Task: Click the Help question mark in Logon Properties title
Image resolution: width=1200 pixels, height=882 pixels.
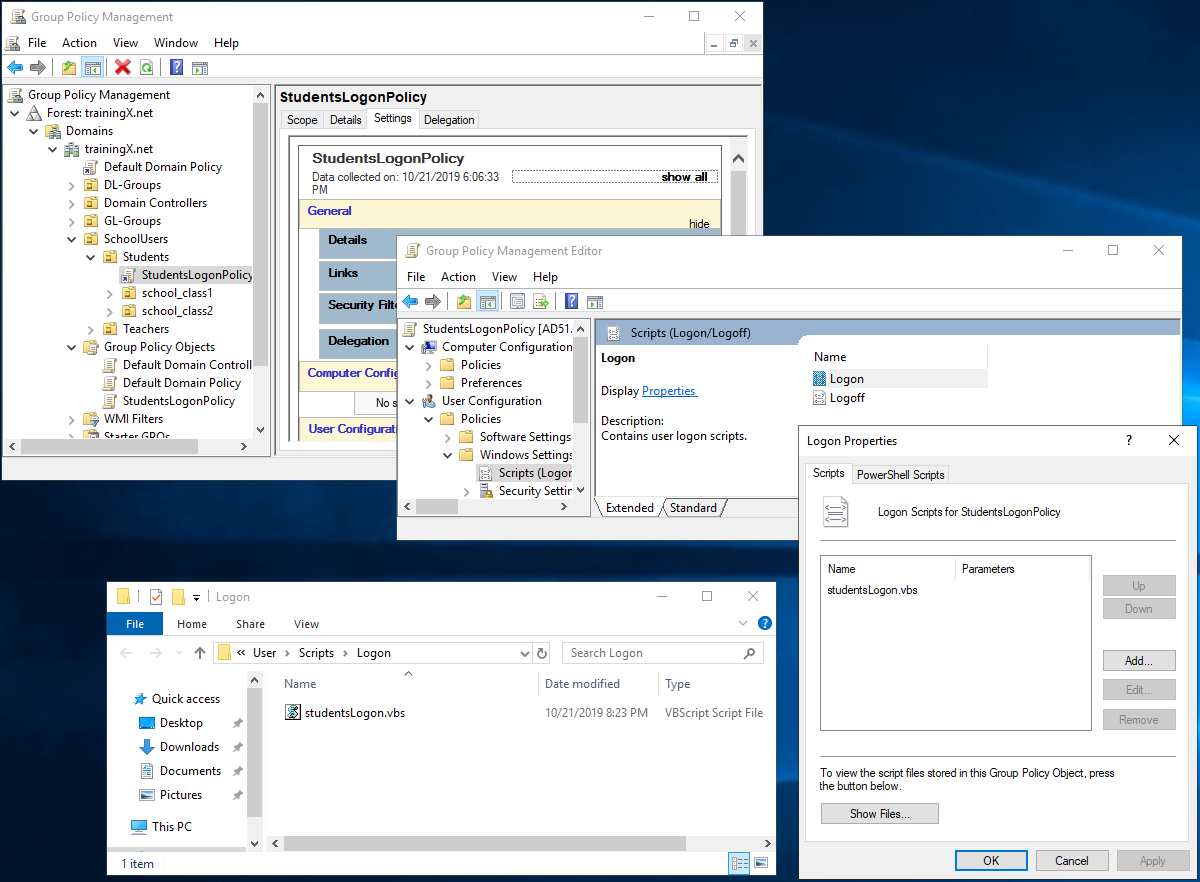Action: (1129, 440)
